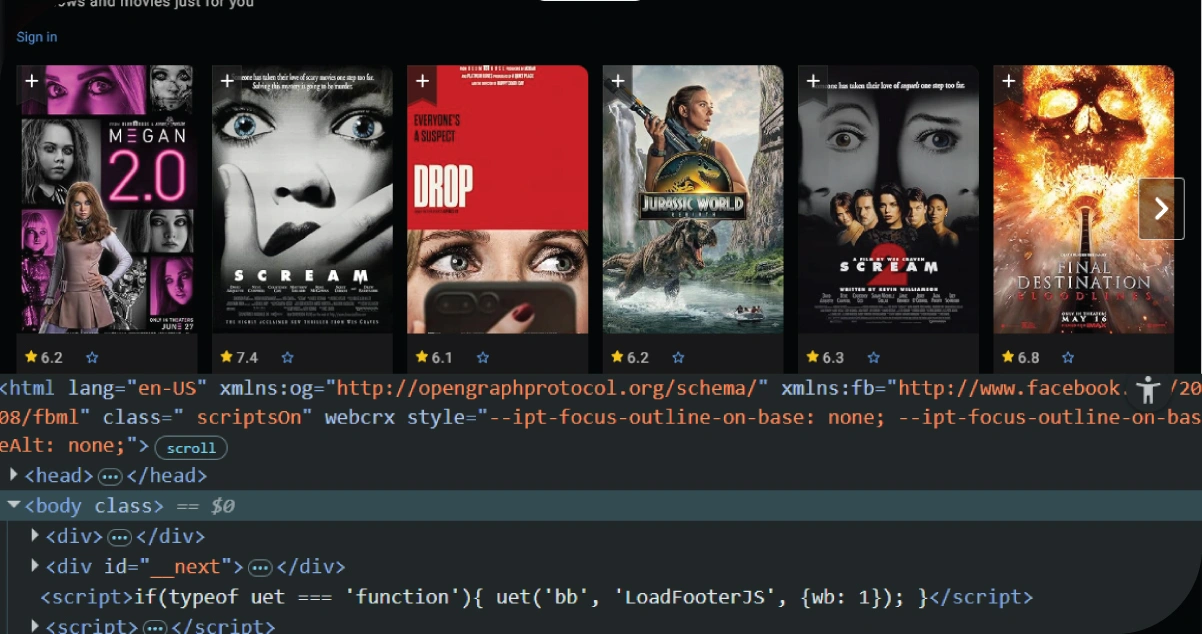
Task: Rate Scream 2 via its empty star icon
Action: click(874, 357)
